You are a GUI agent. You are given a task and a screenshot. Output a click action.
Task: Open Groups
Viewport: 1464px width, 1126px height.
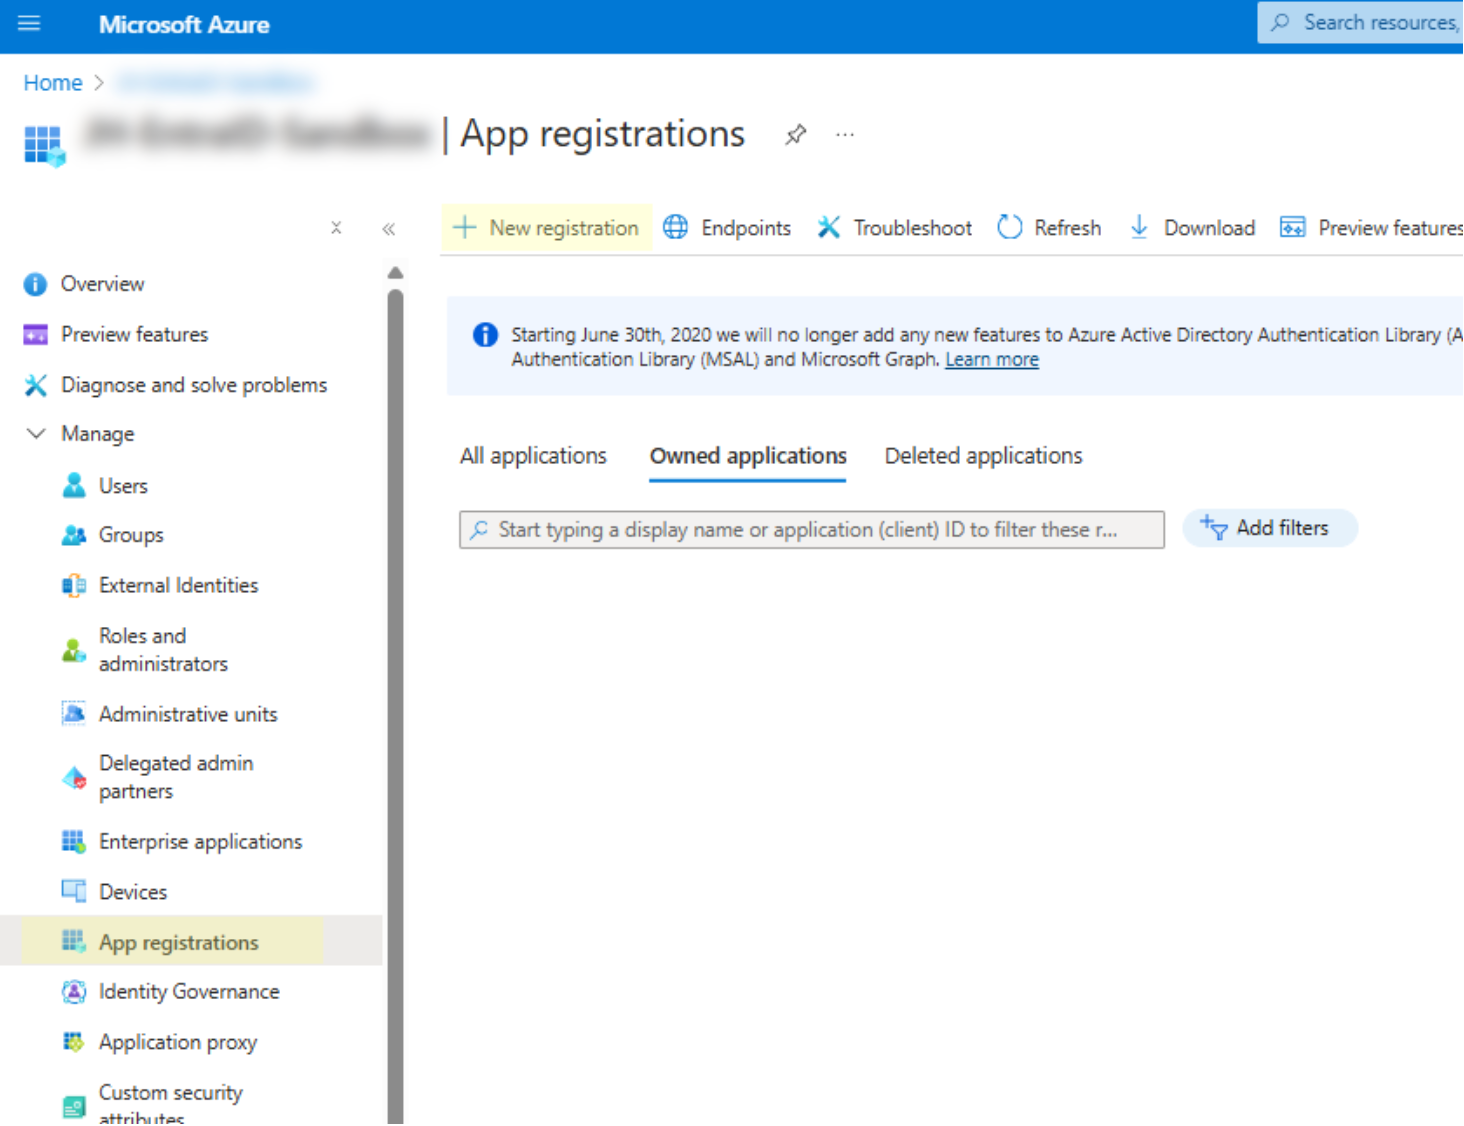click(131, 535)
